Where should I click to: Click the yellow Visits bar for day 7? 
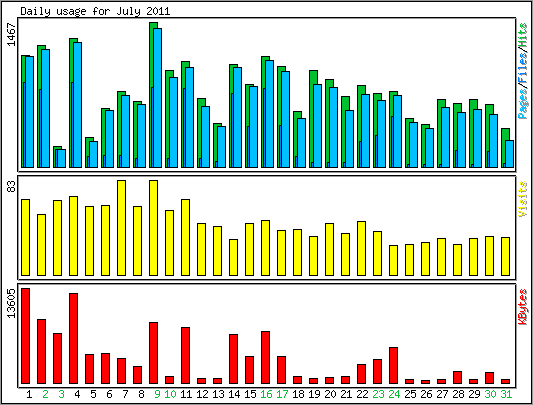[x=121, y=228]
